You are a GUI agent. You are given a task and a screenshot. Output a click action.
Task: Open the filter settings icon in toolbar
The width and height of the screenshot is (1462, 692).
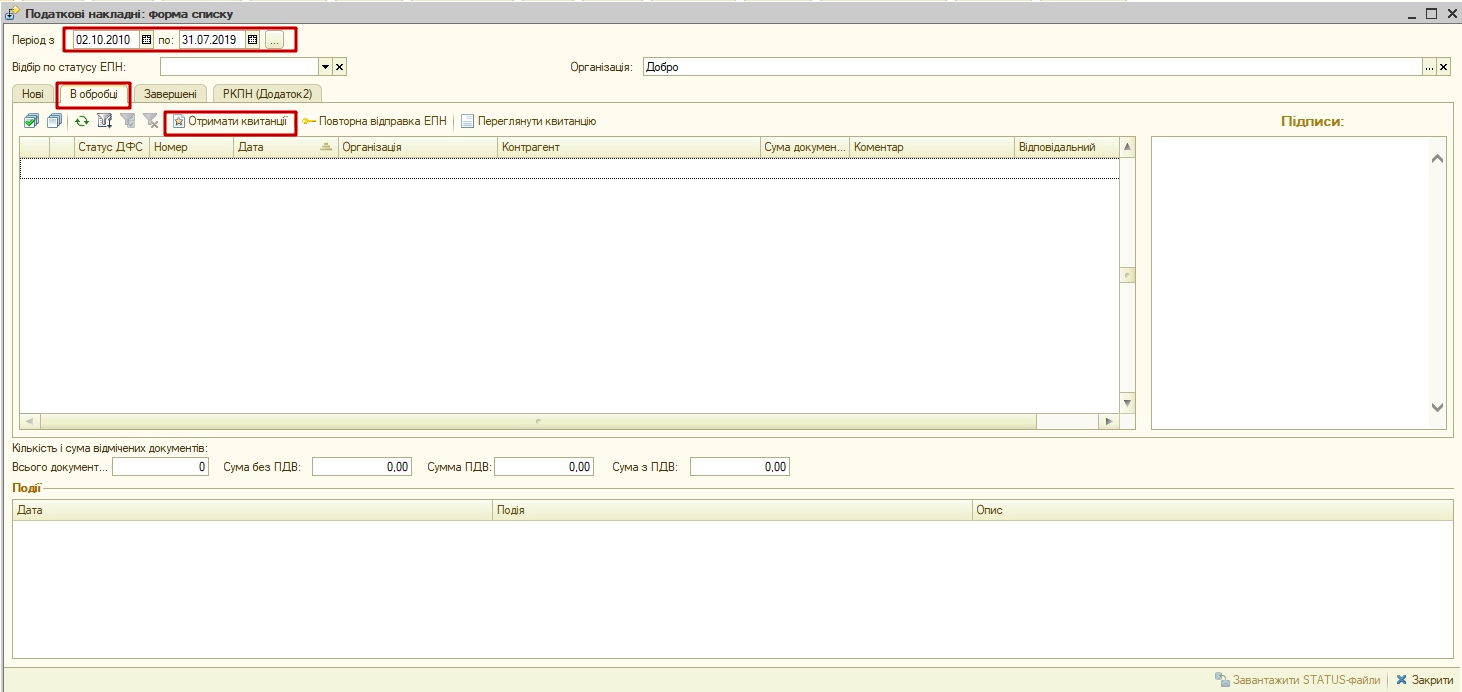point(104,121)
